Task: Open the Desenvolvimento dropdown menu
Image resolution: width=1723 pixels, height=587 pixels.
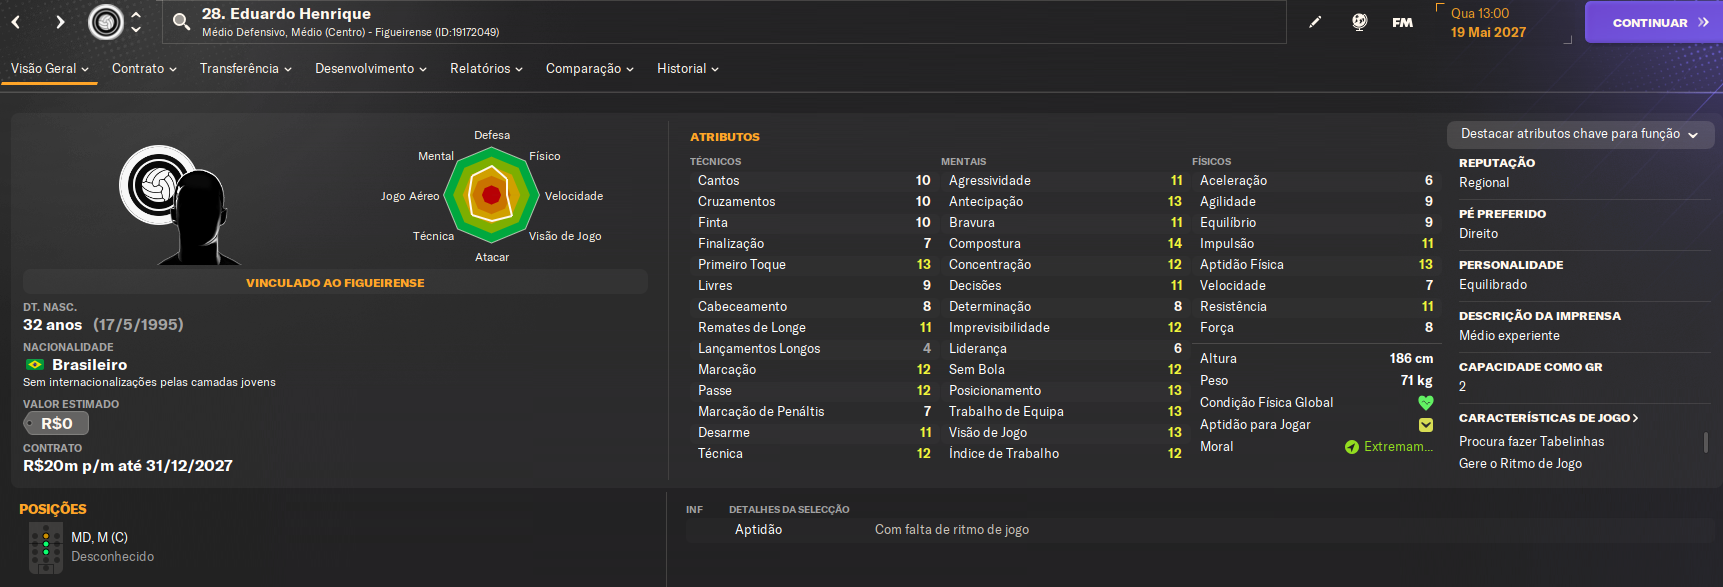Action: [x=370, y=69]
